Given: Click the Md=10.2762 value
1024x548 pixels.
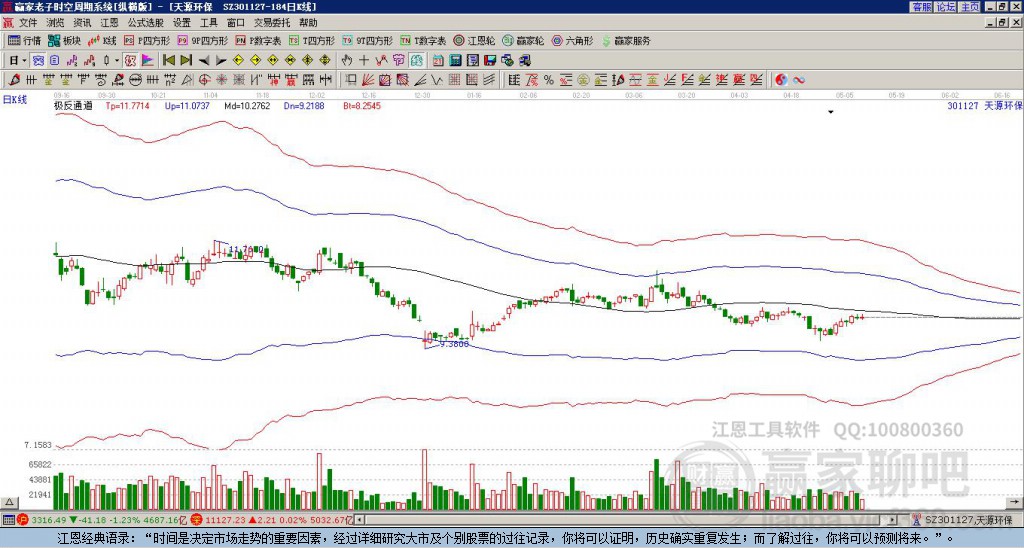Looking at the screenshot, I should (x=247, y=105).
